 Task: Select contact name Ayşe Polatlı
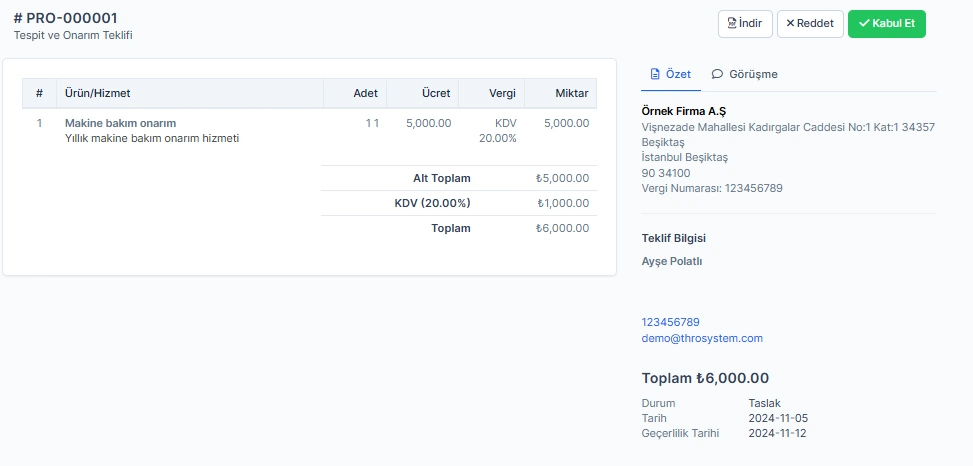pos(671,261)
